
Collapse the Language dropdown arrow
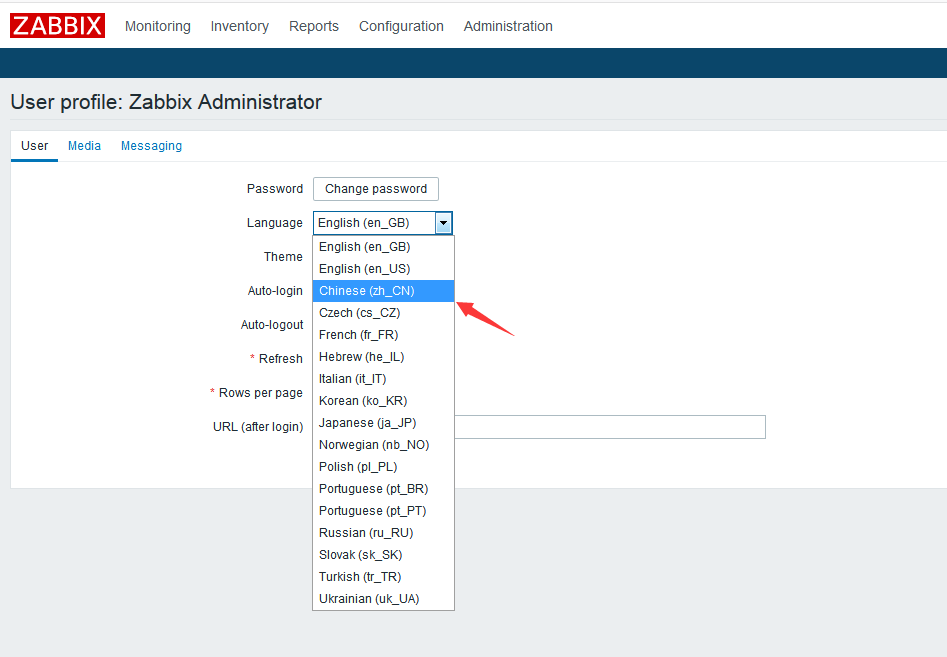tap(444, 223)
